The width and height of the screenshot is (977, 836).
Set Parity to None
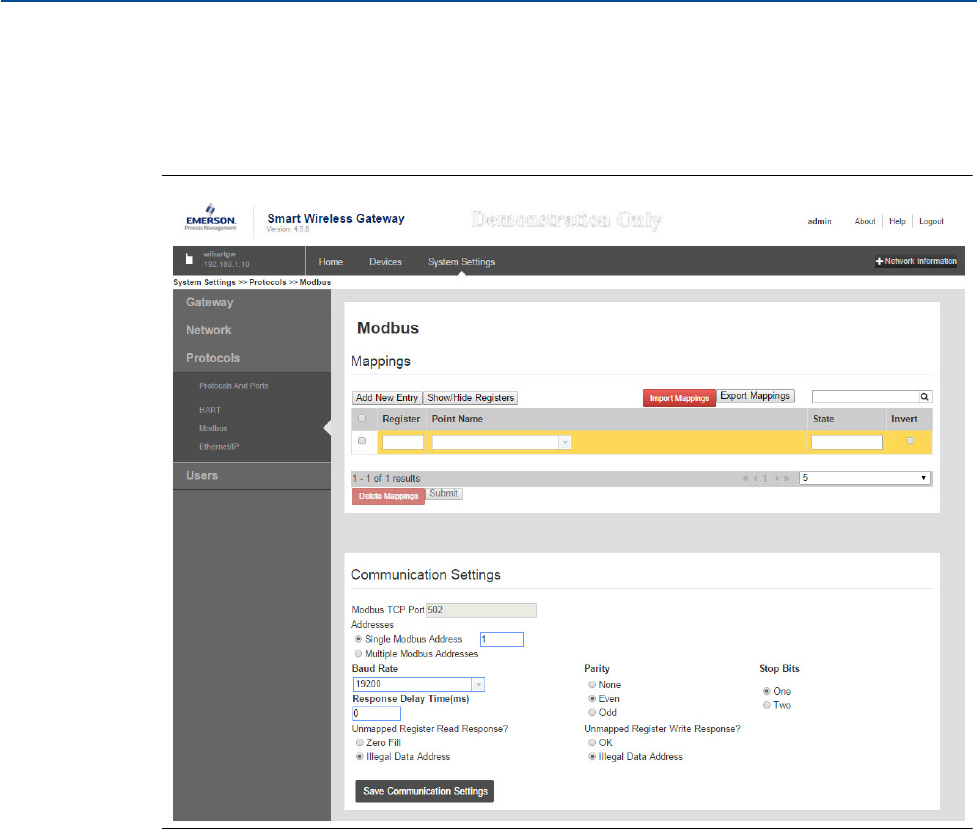[x=592, y=685]
